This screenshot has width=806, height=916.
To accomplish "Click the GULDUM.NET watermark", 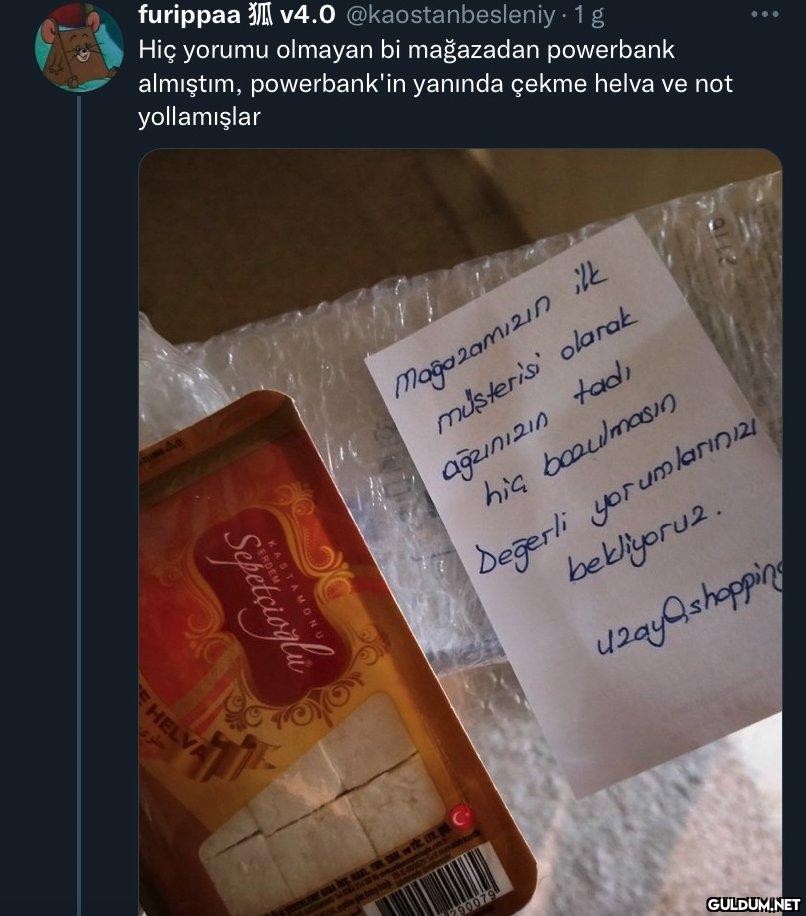I will 755,904.
